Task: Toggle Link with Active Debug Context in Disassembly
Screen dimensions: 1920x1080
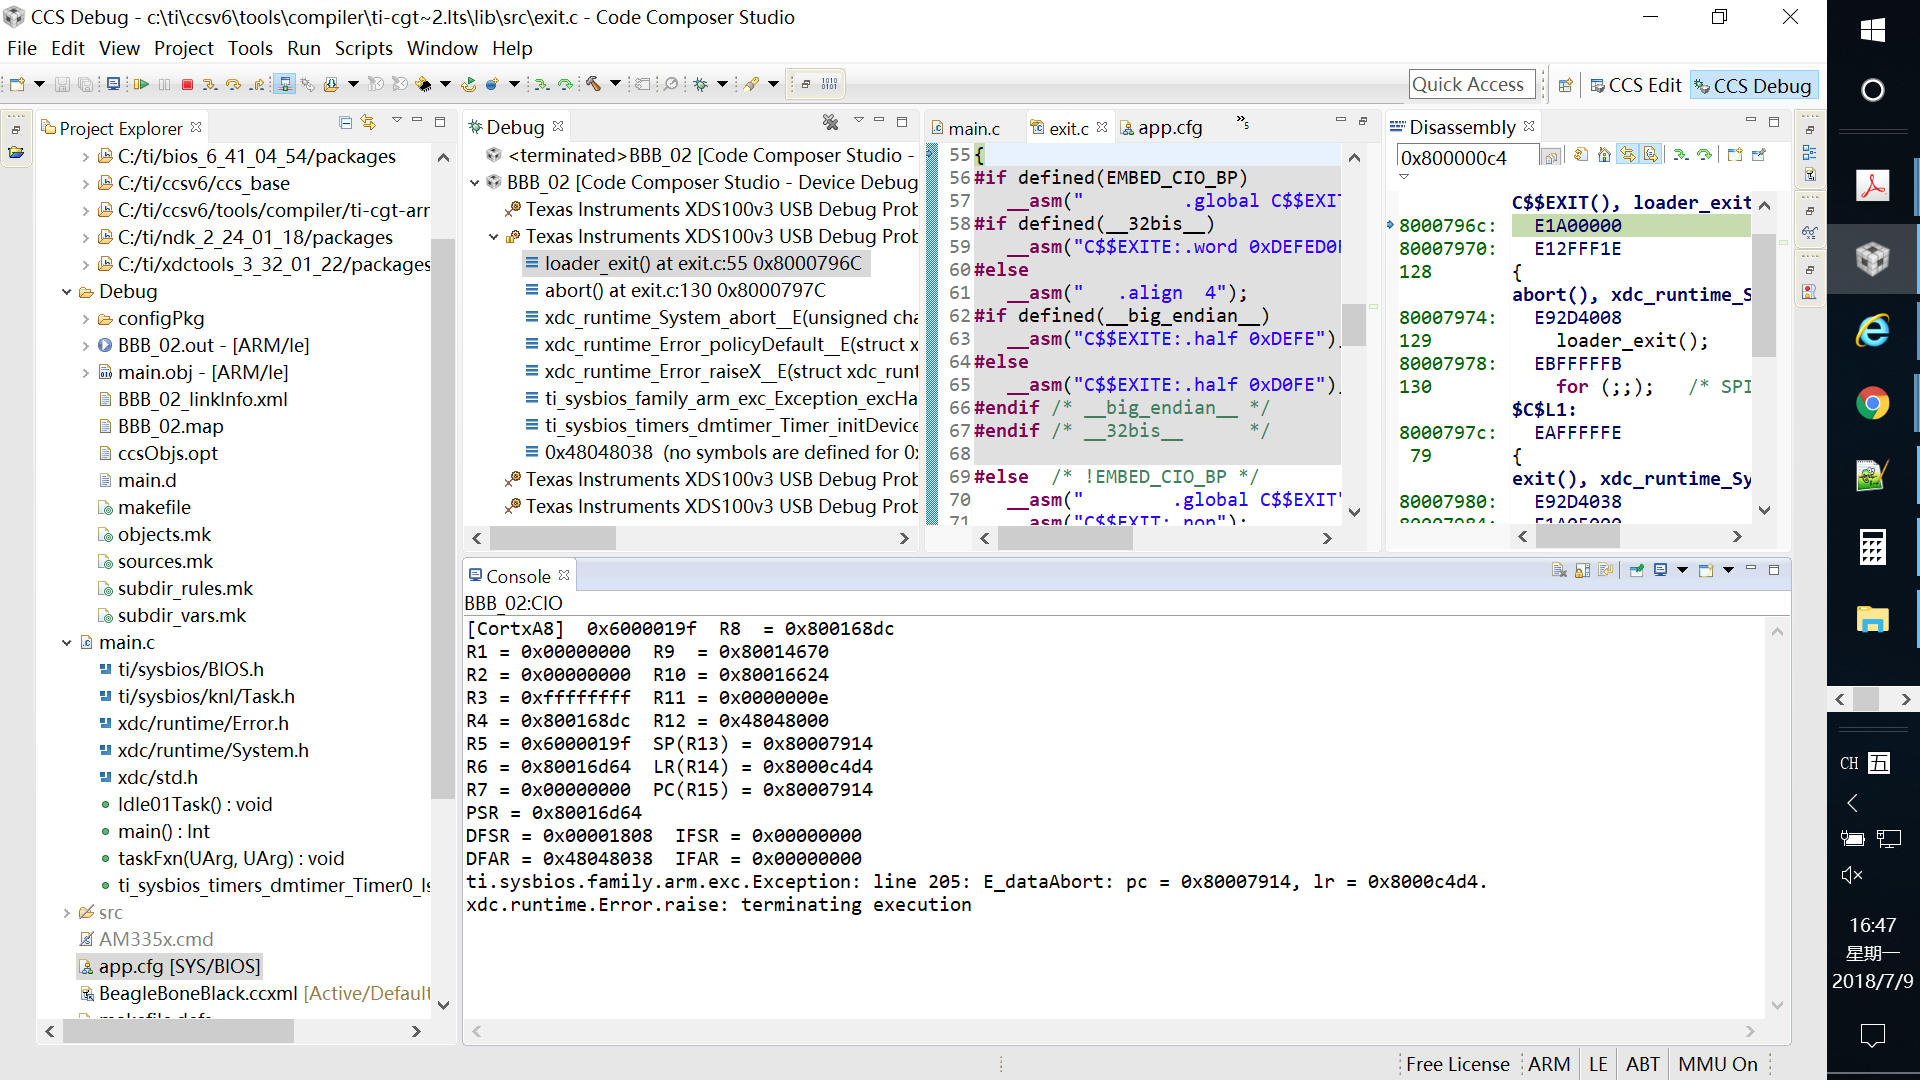Action: click(1628, 155)
